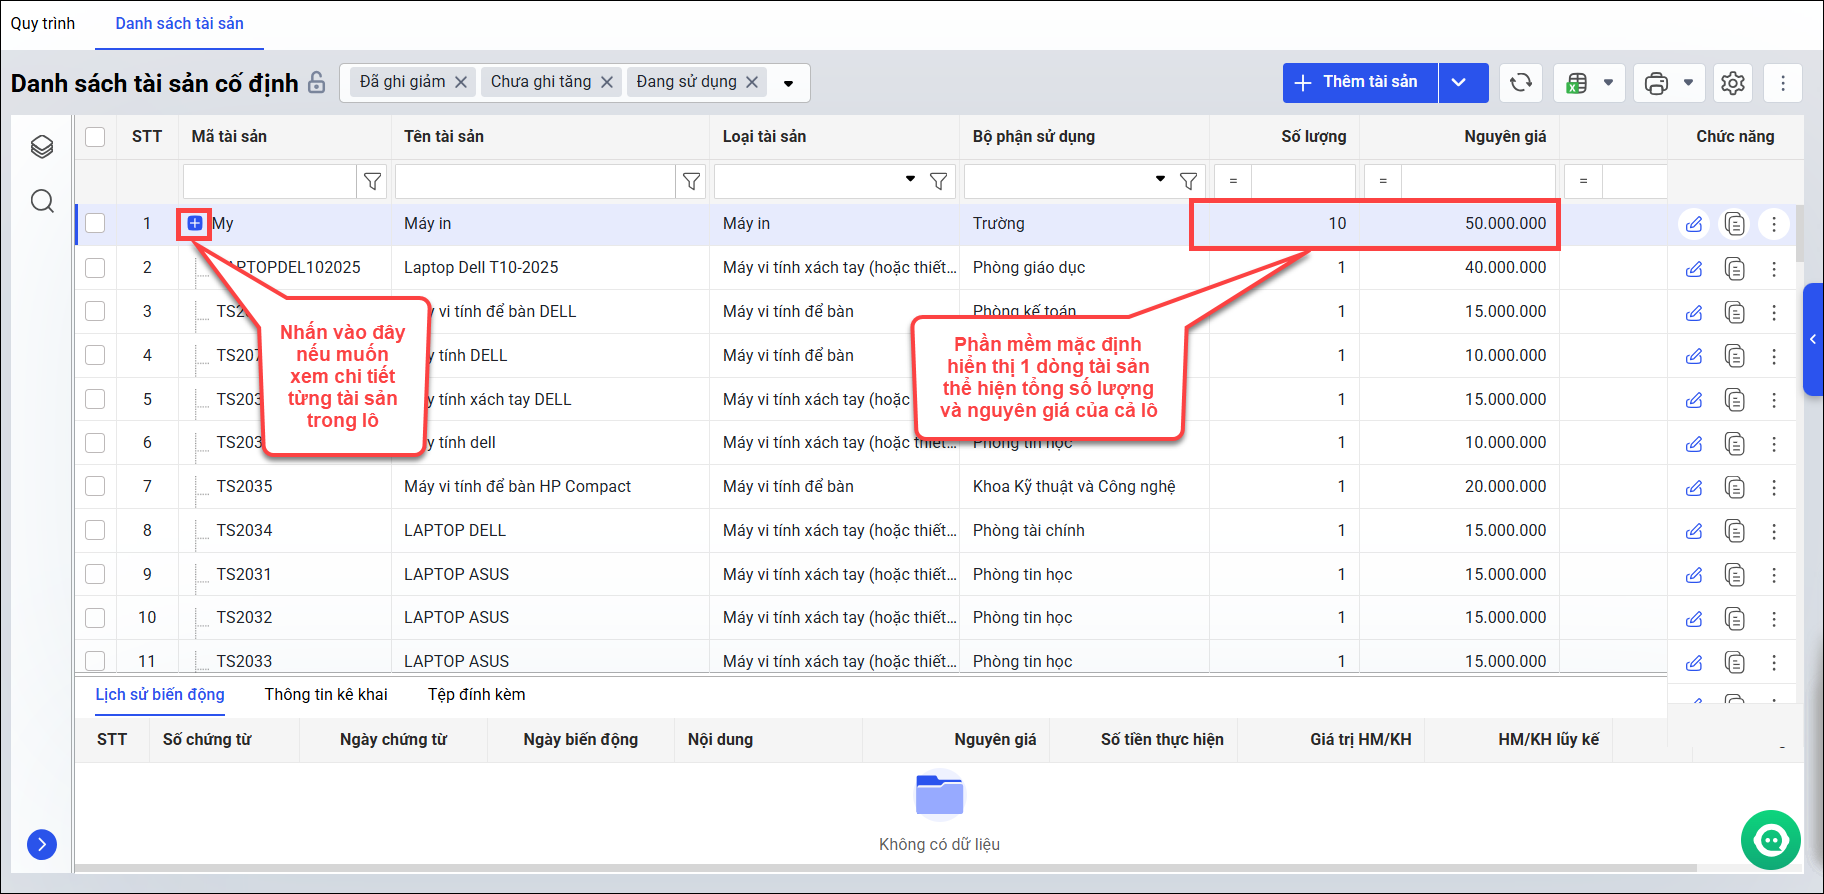
Task: Switch to the Quy trình tab
Action: coord(43,23)
